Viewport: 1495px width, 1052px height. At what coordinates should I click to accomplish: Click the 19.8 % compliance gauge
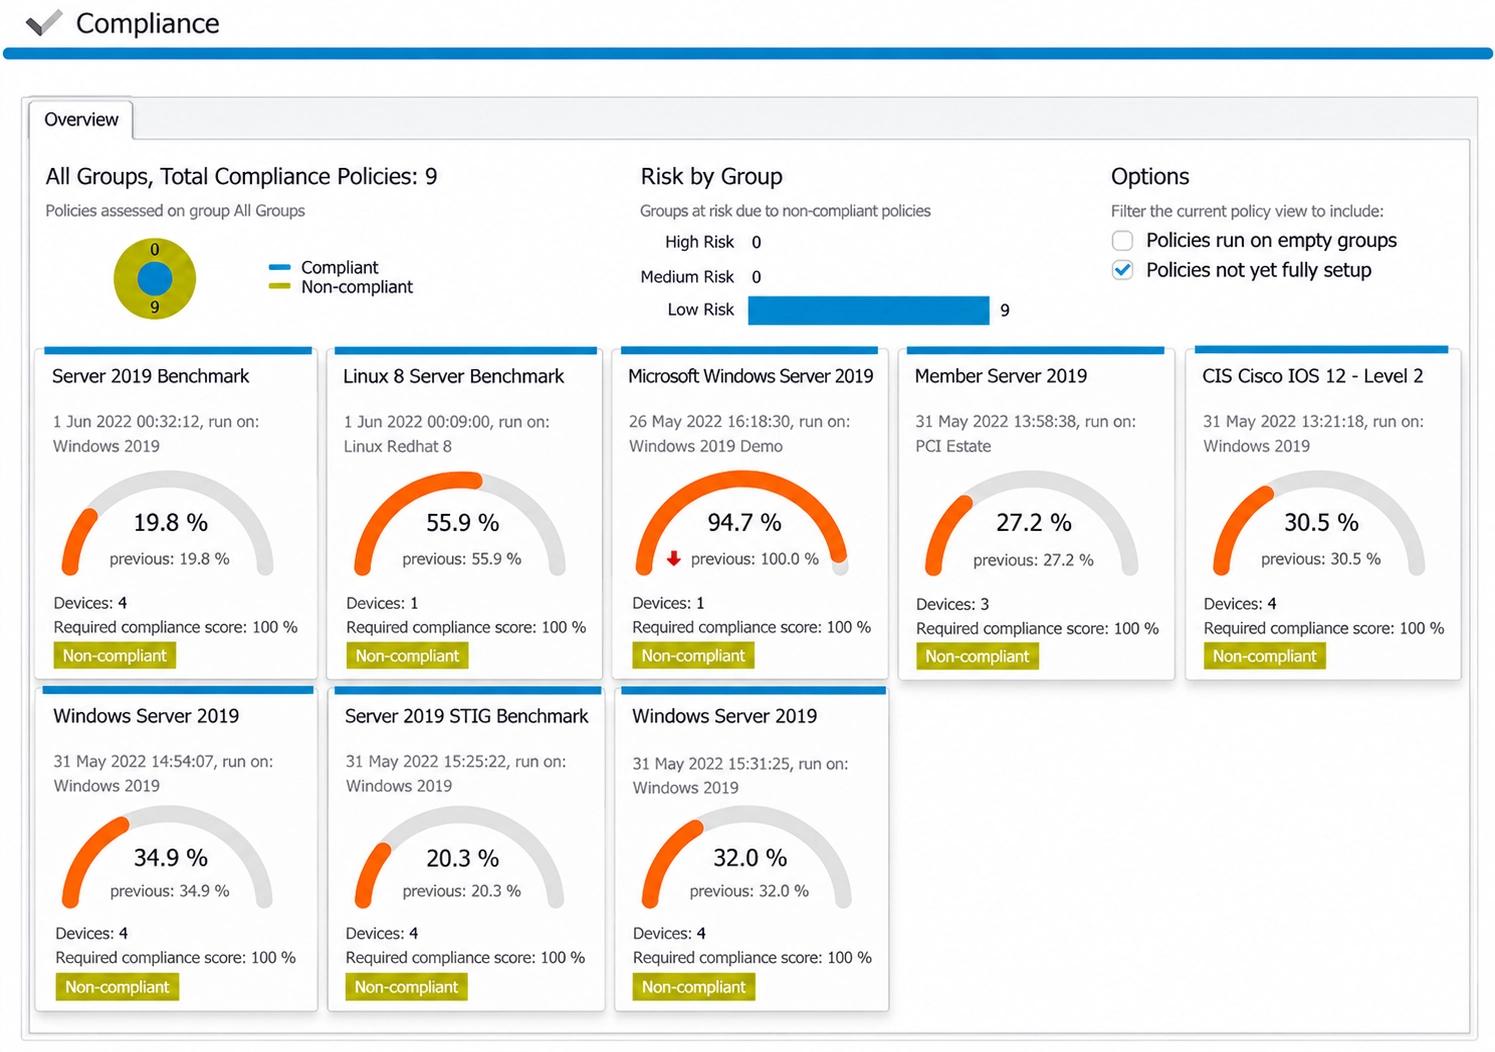pyautogui.click(x=168, y=524)
